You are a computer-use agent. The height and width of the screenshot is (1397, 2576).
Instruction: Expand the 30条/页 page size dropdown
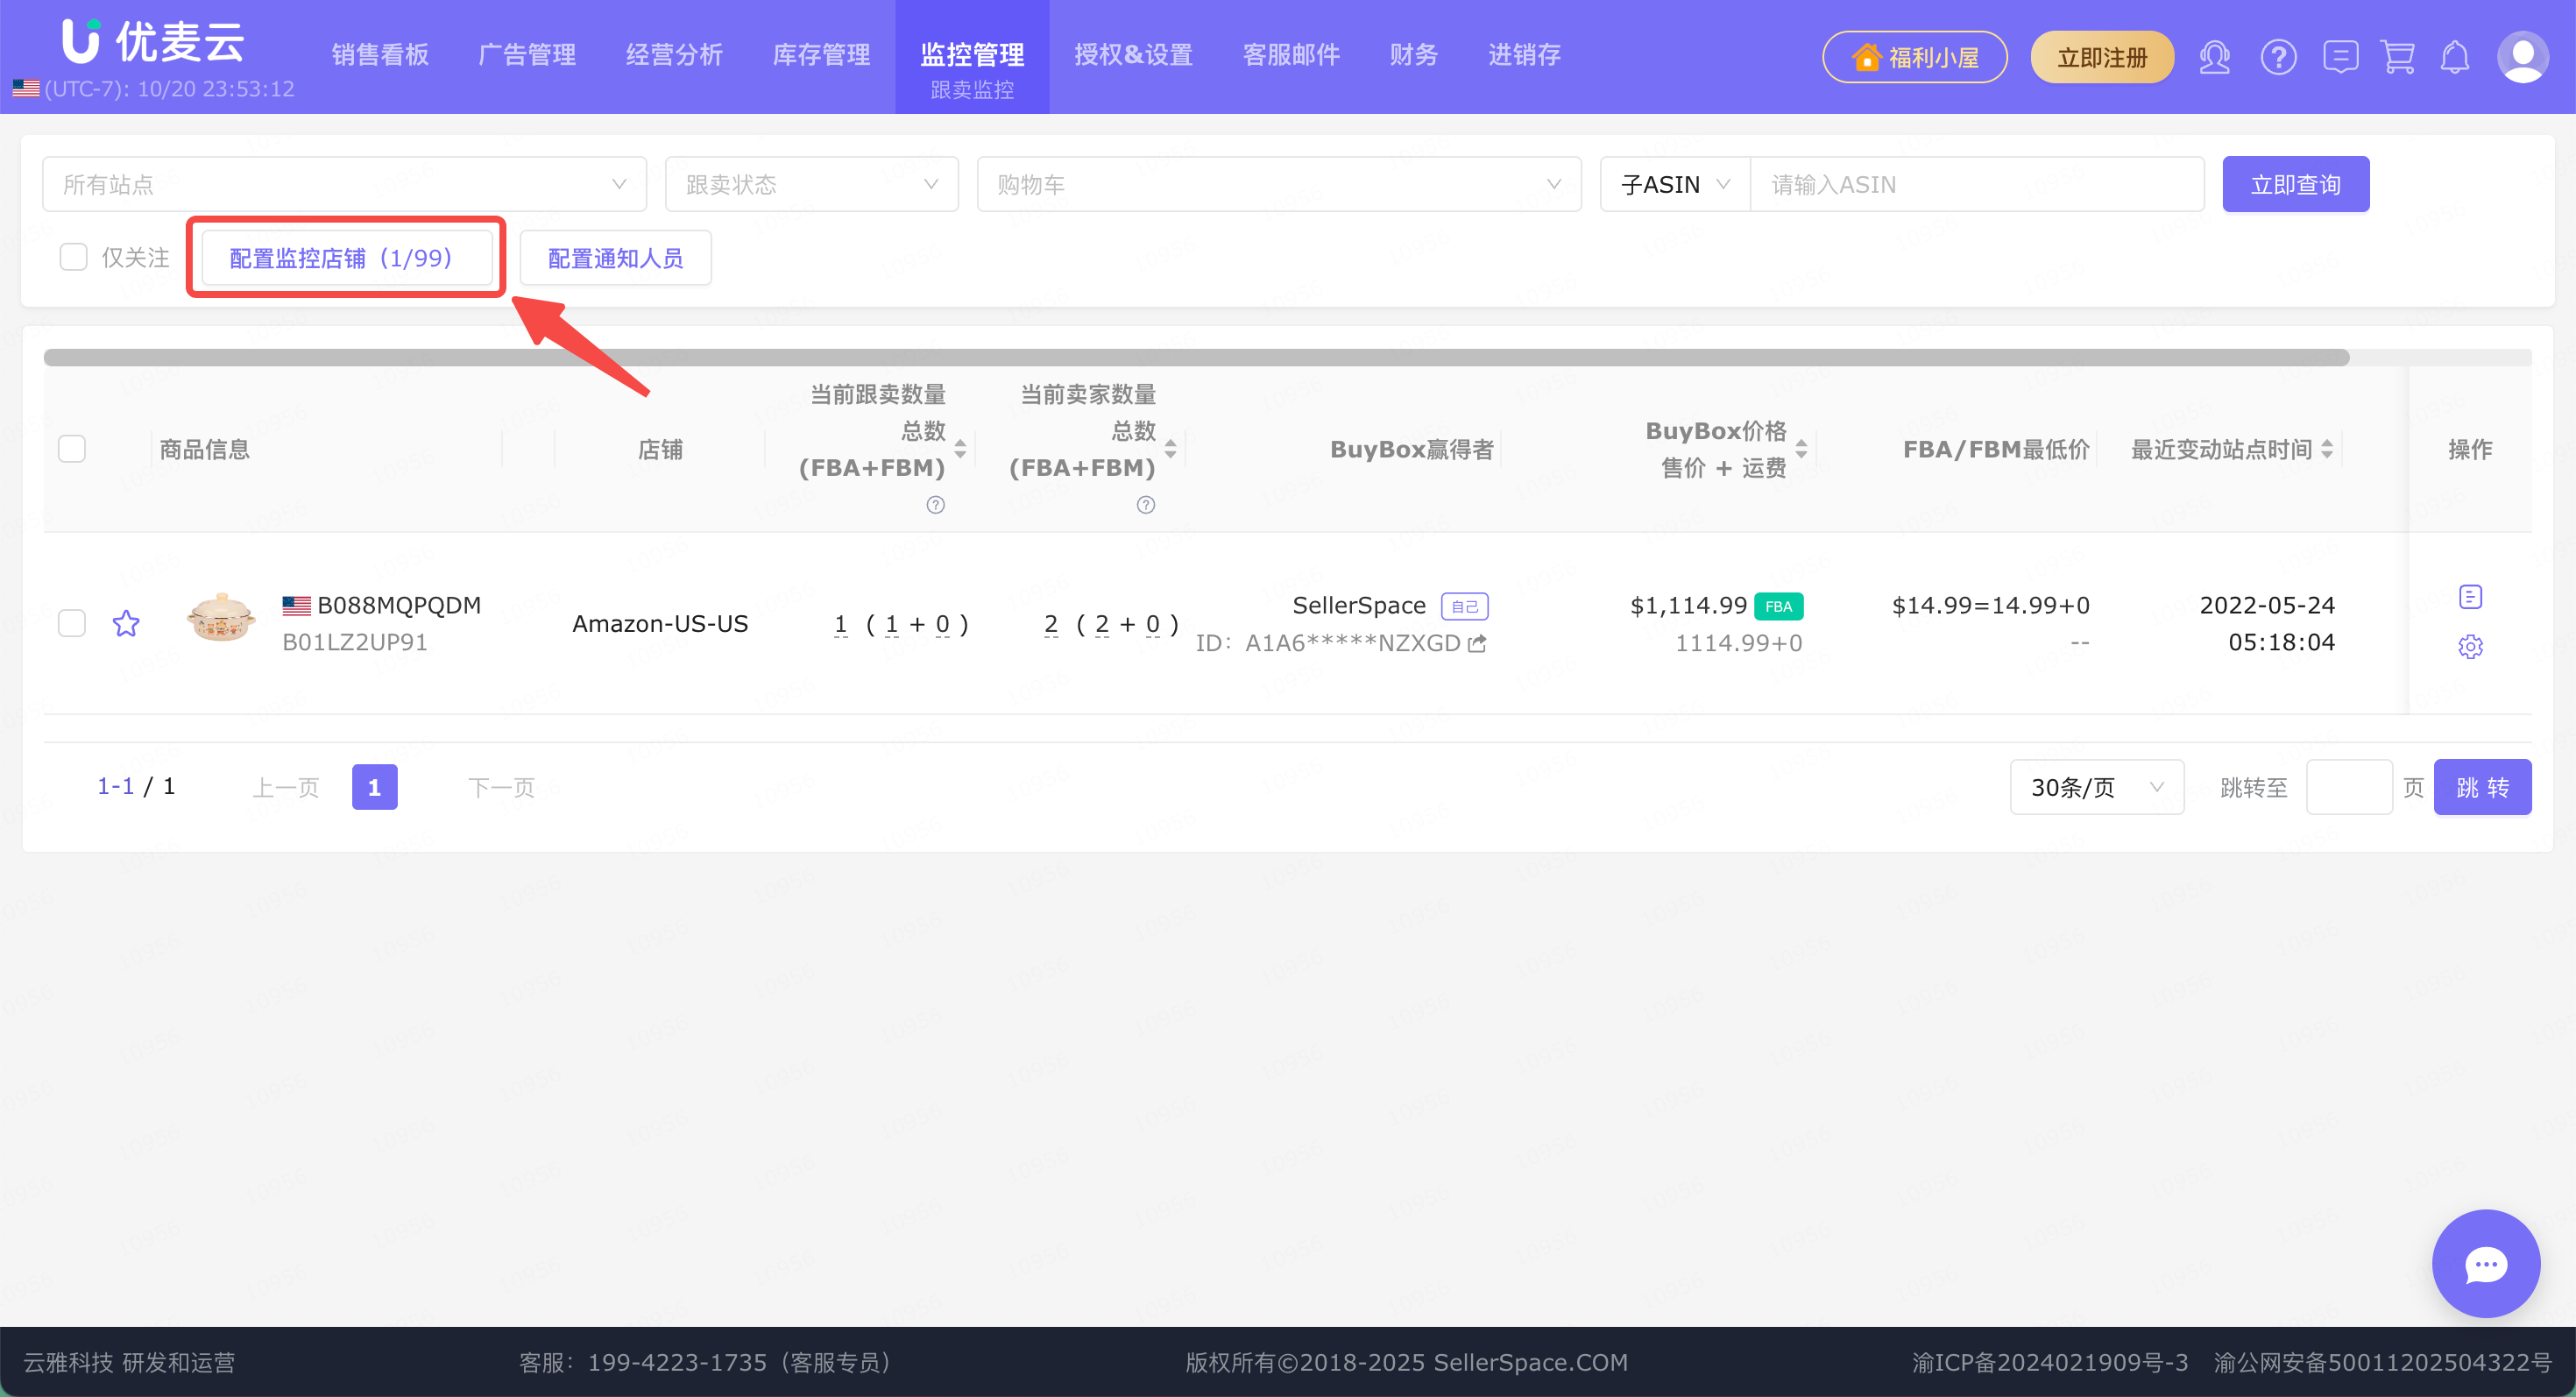(x=2096, y=788)
